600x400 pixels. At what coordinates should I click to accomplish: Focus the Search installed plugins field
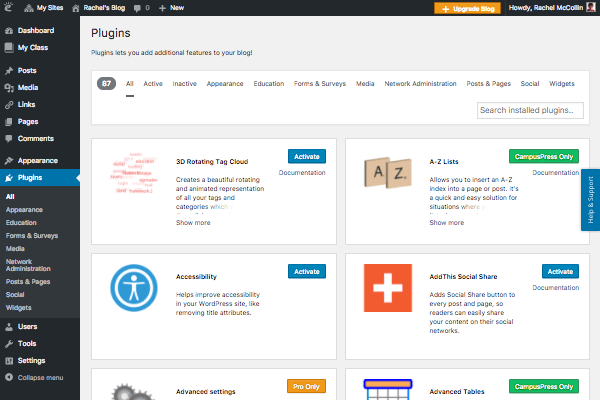530,110
